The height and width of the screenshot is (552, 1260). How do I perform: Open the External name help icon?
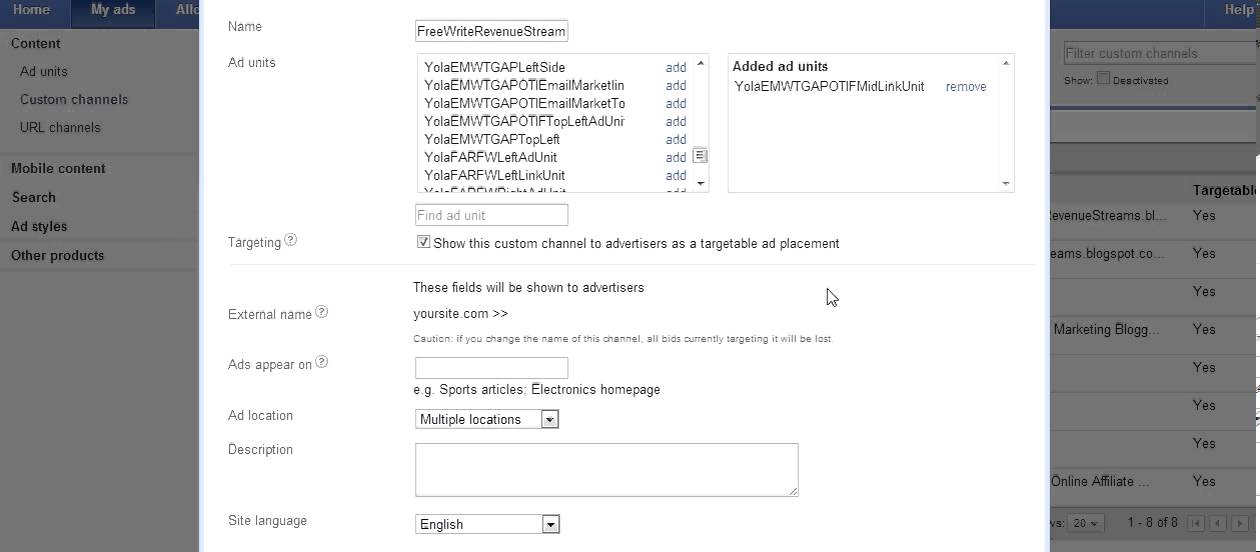click(322, 312)
